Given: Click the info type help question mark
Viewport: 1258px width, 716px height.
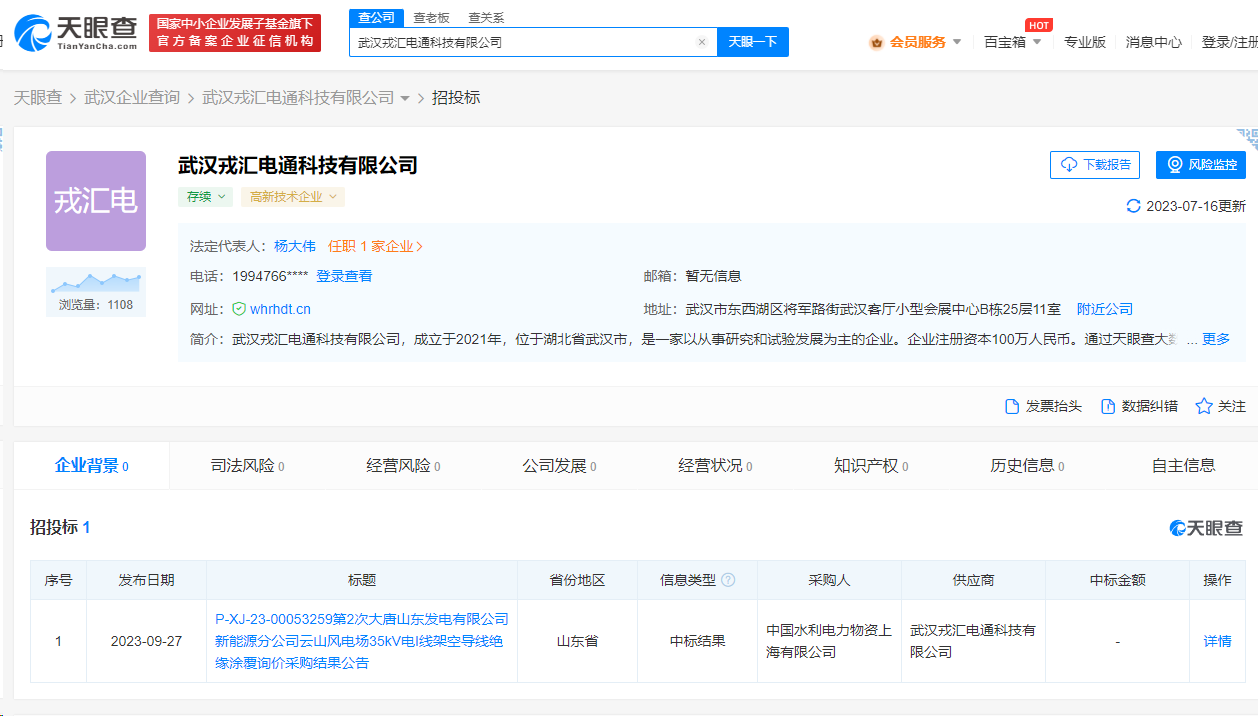Looking at the screenshot, I should click(x=728, y=580).
